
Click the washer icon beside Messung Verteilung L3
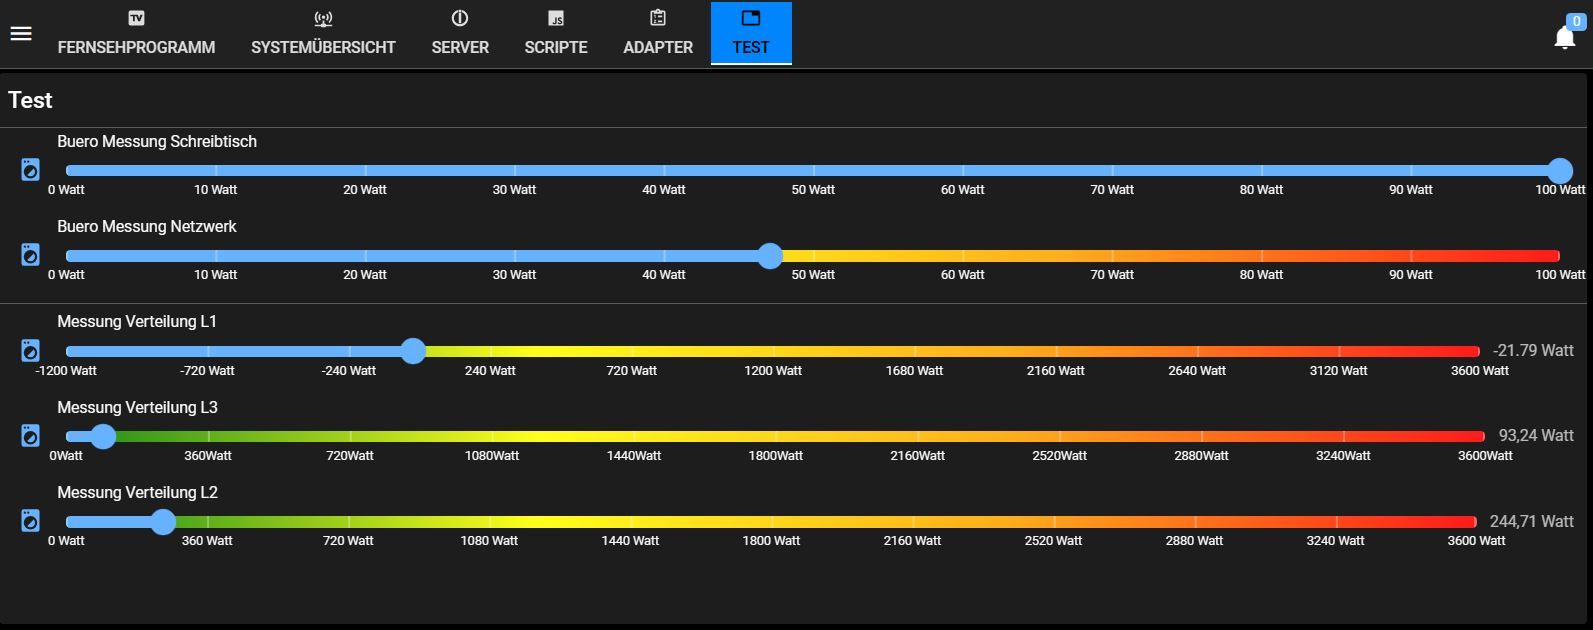point(31,436)
